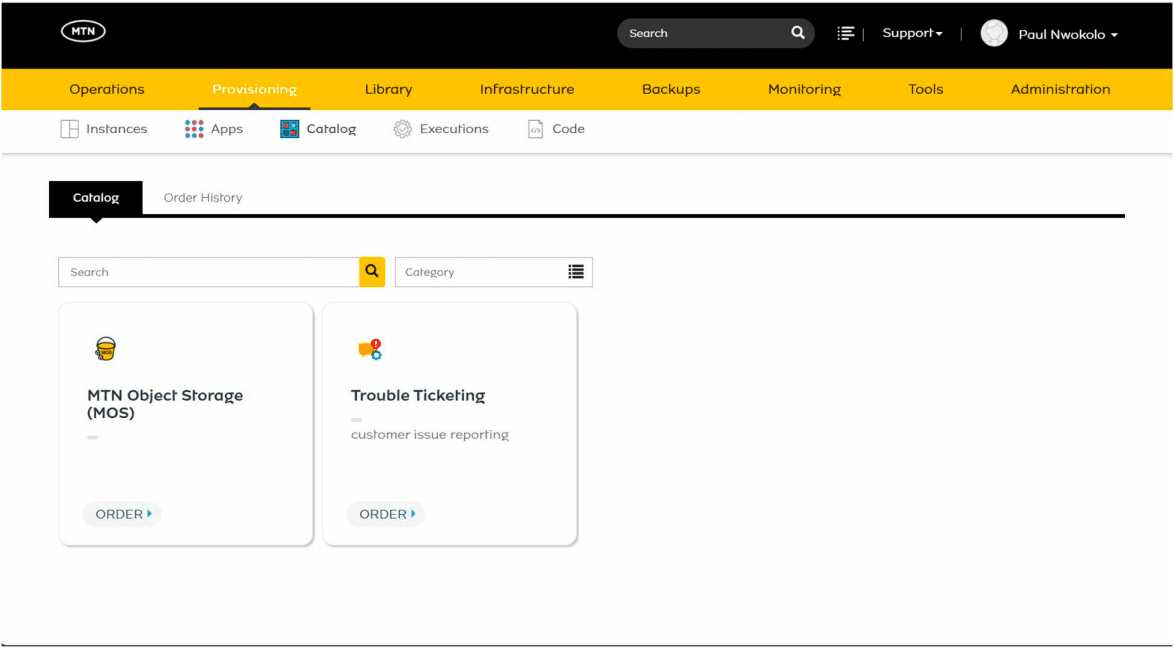This screenshot has height=656, width=1174.
Task: Go to the Administration menu
Action: (x=1060, y=89)
